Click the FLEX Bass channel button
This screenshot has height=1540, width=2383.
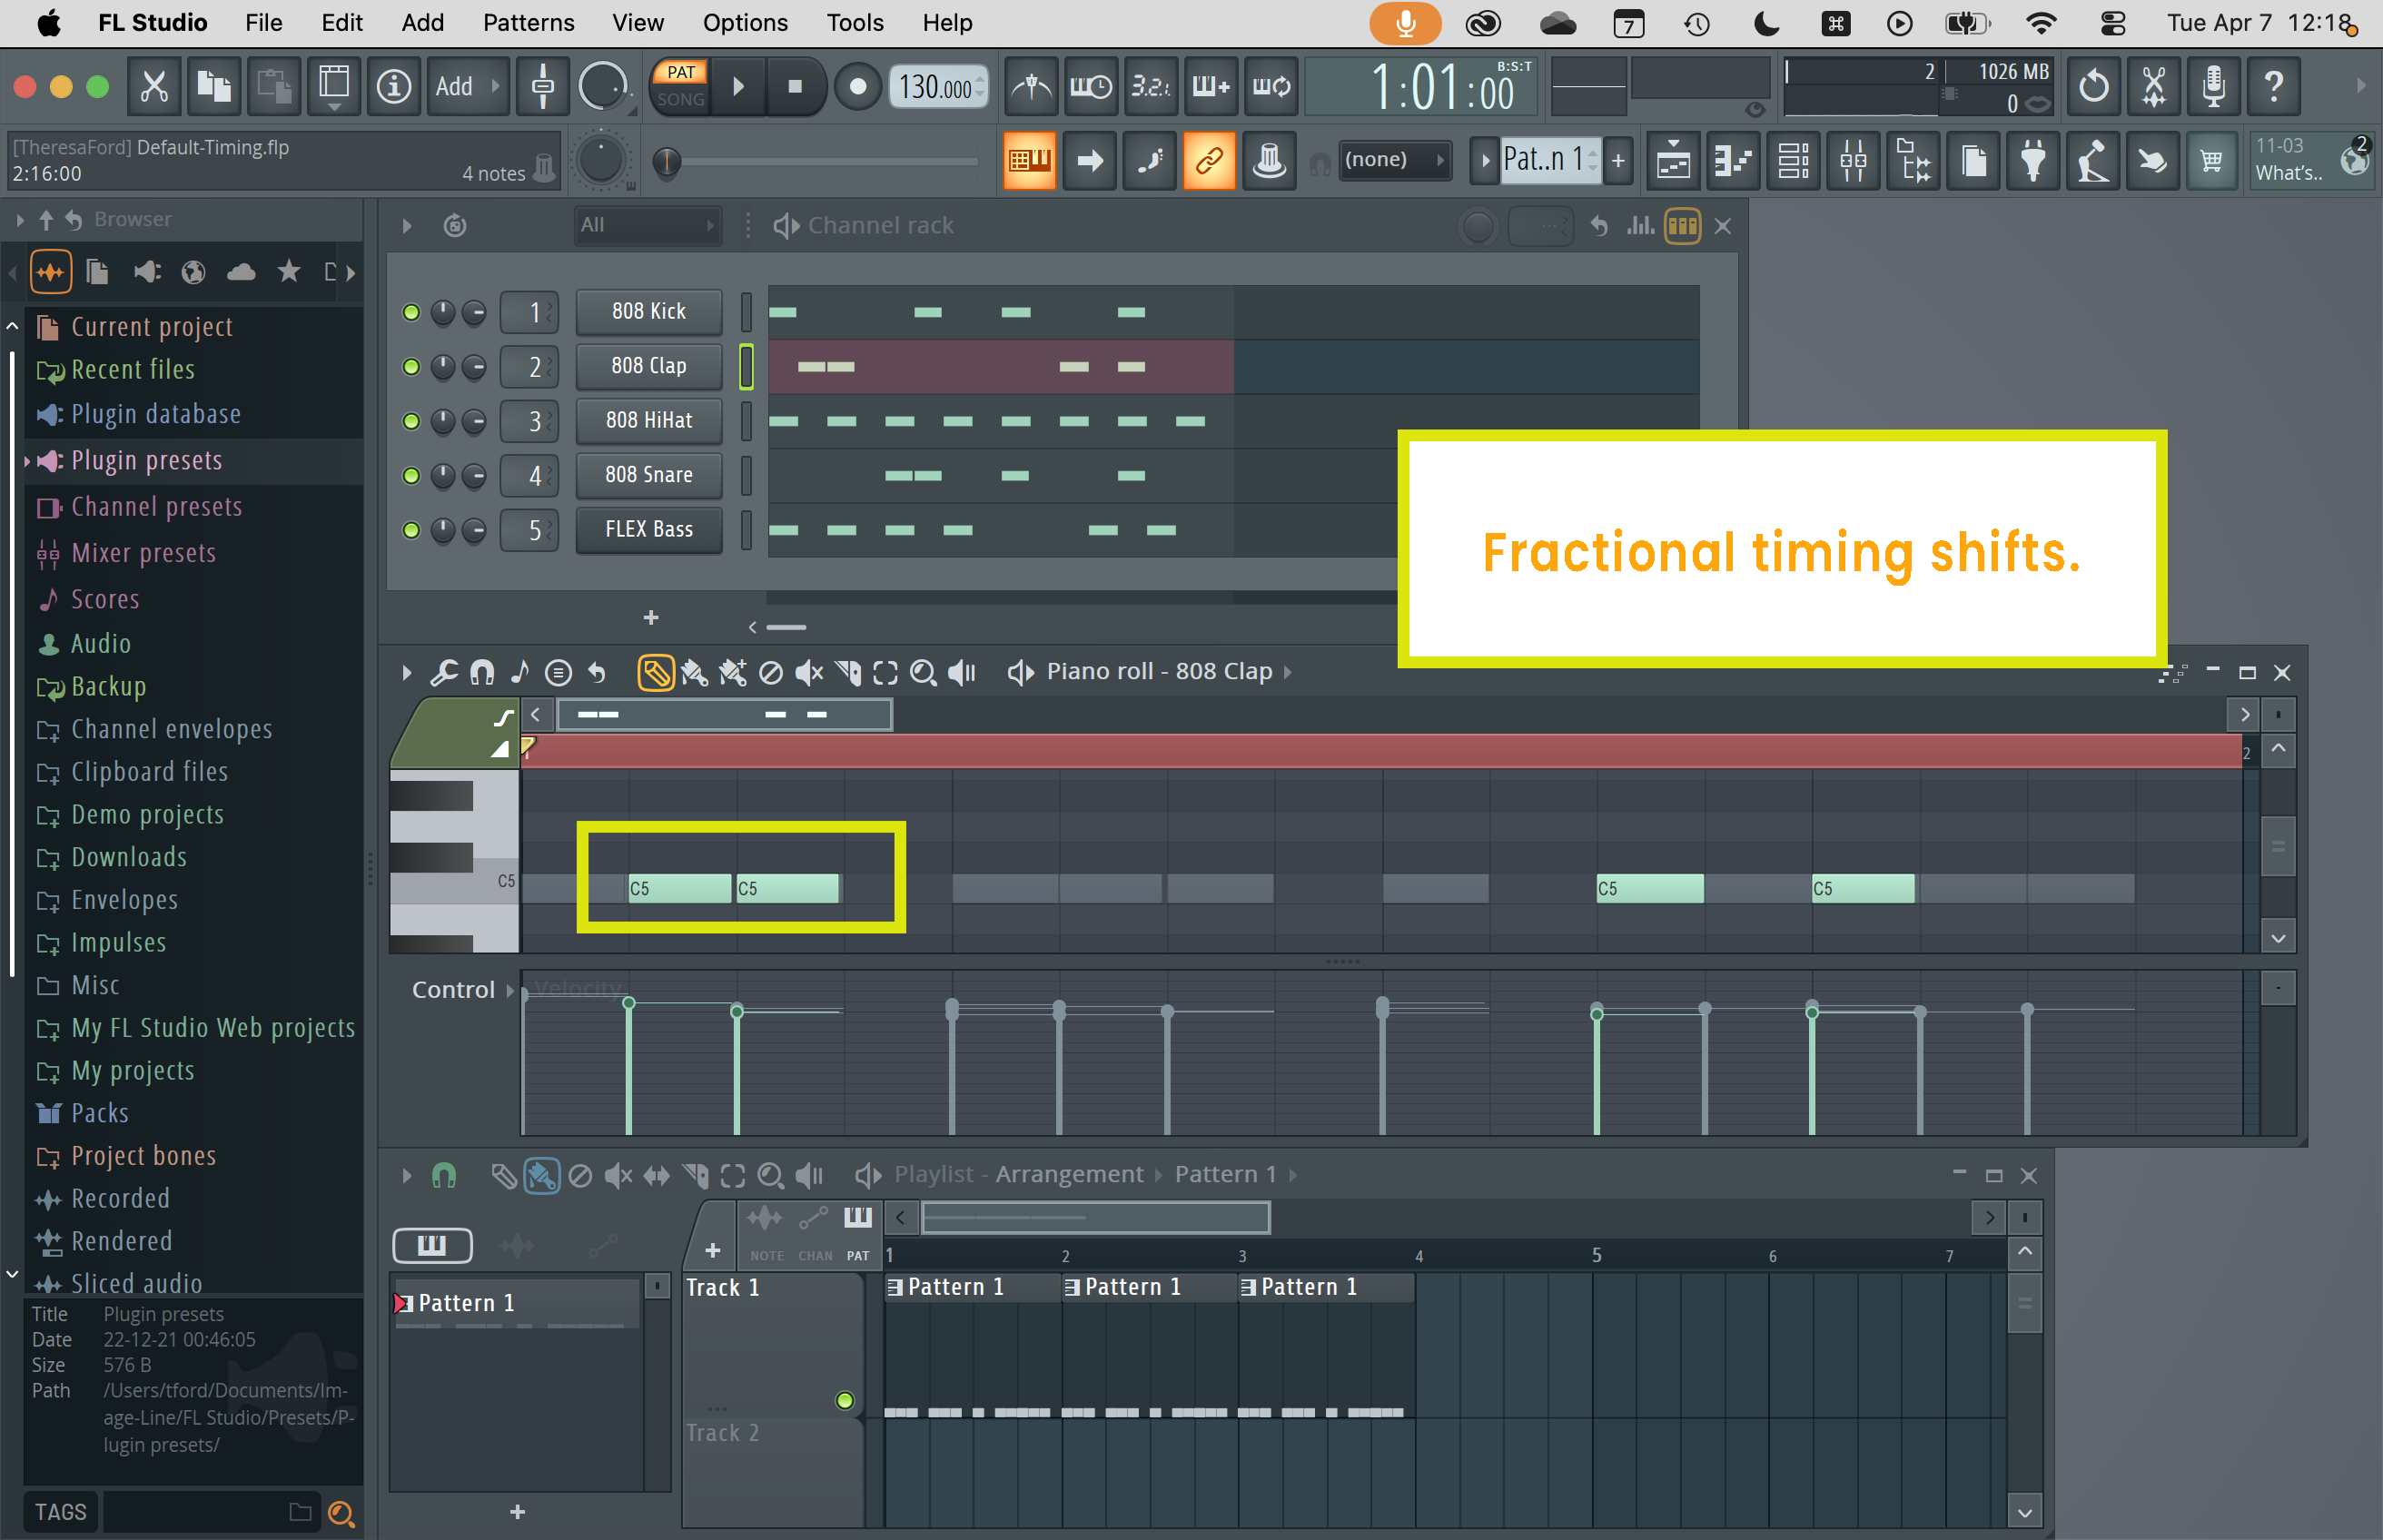(x=649, y=530)
